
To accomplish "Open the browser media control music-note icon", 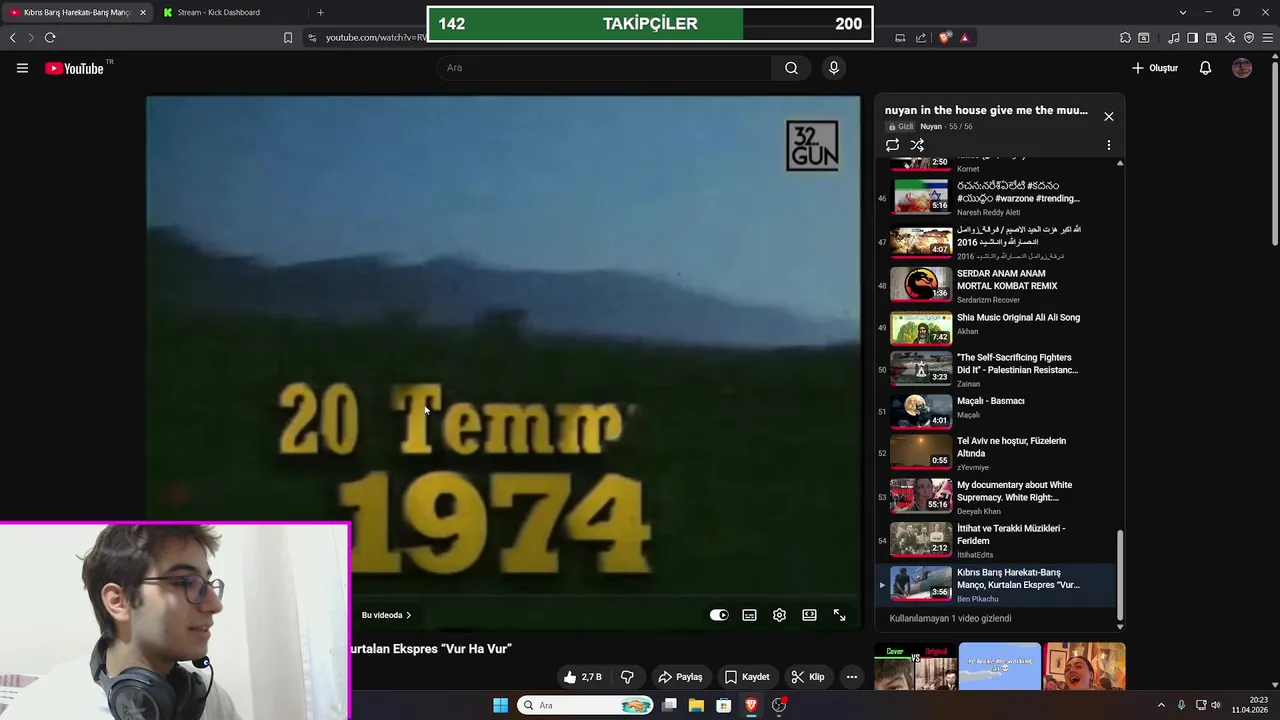I will (x=1174, y=38).
